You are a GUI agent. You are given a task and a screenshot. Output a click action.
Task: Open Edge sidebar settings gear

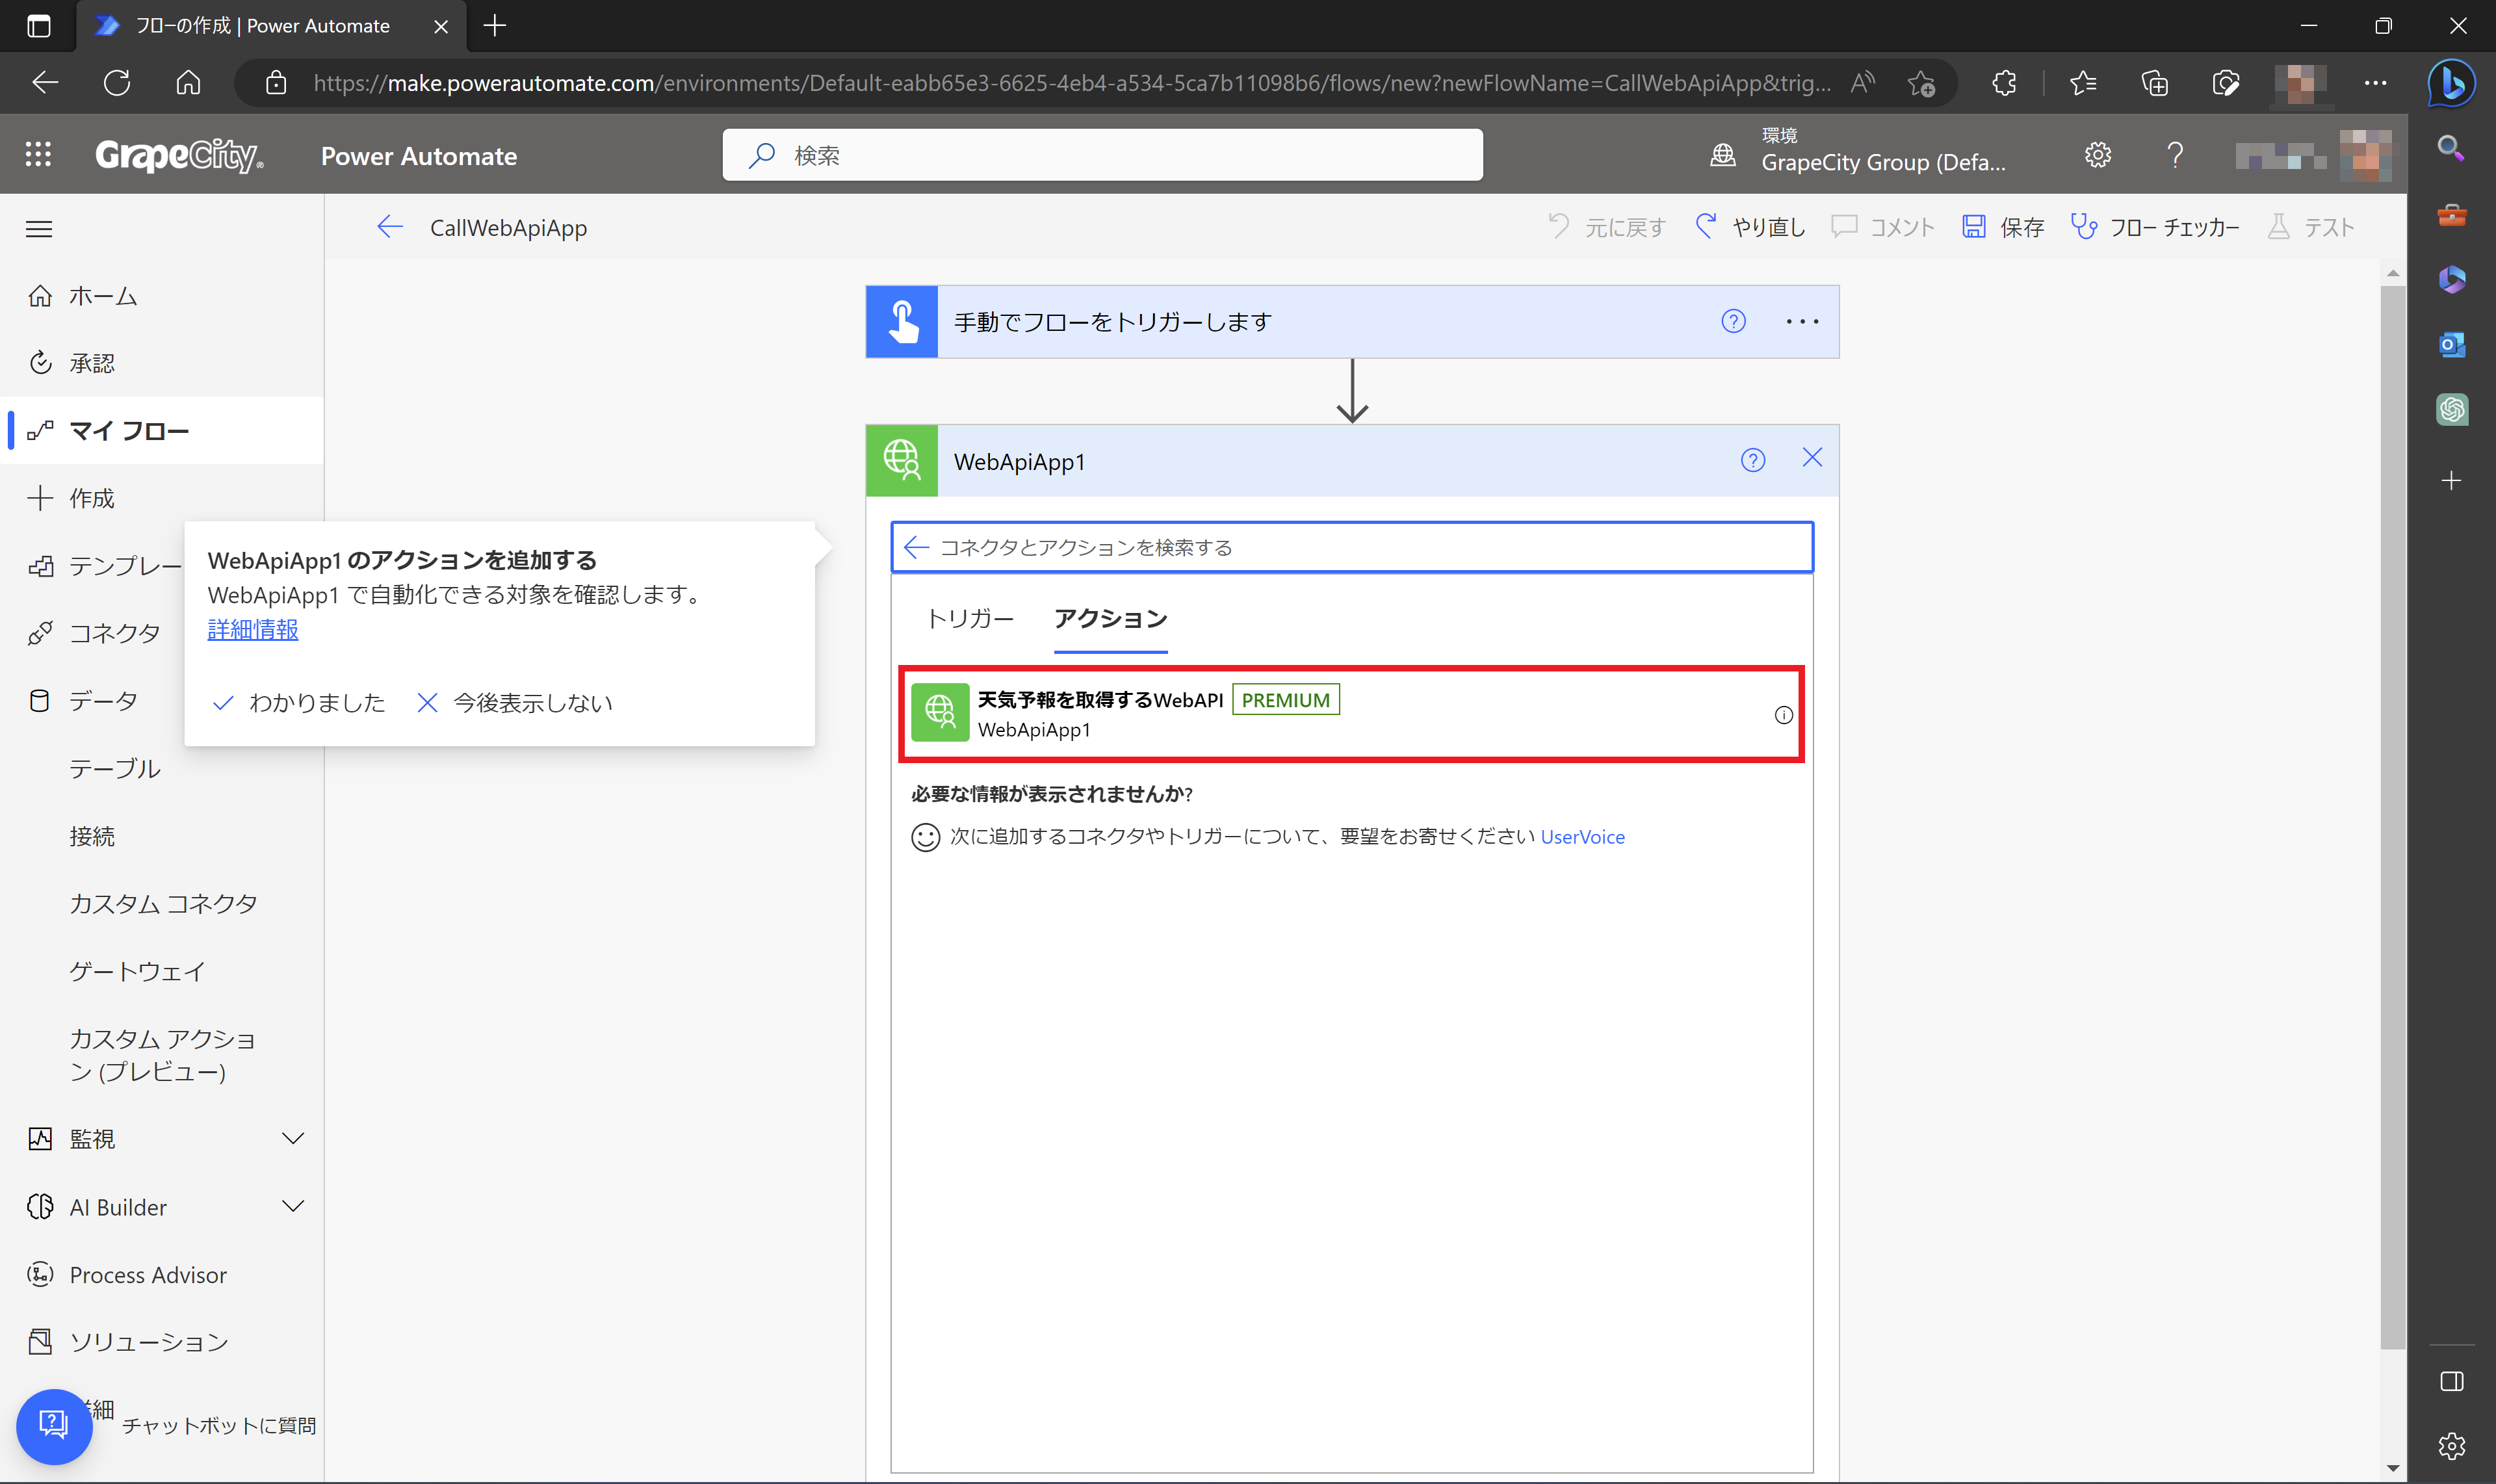coord(2451,1446)
